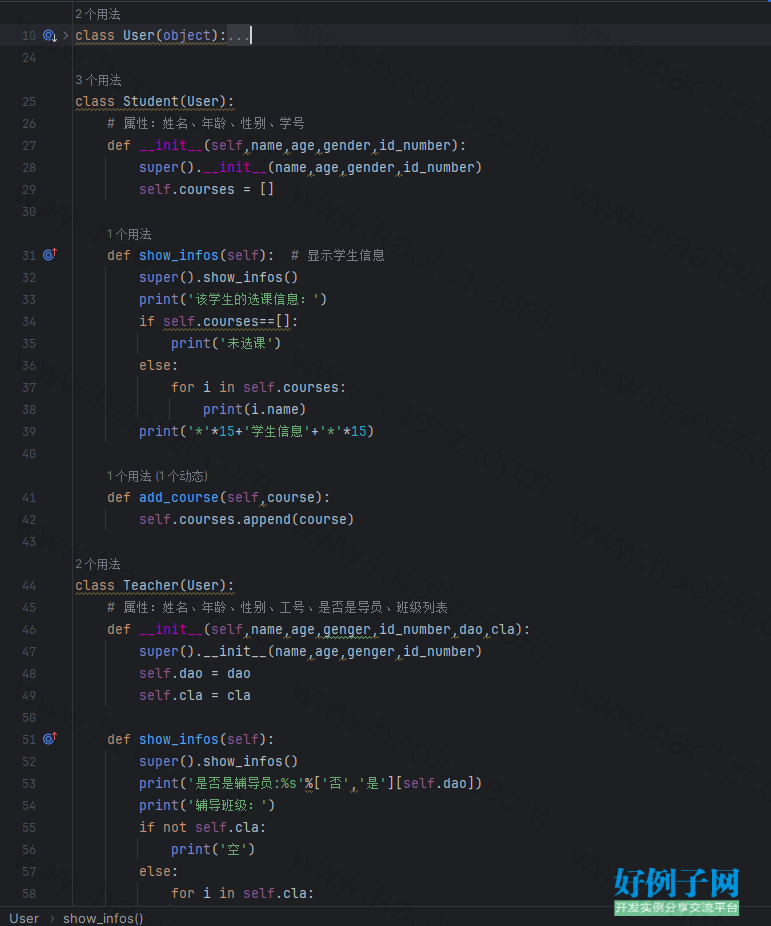771x926 pixels.
Task: Click 'show_infos' in the line 51 def
Action: [179, 739]
